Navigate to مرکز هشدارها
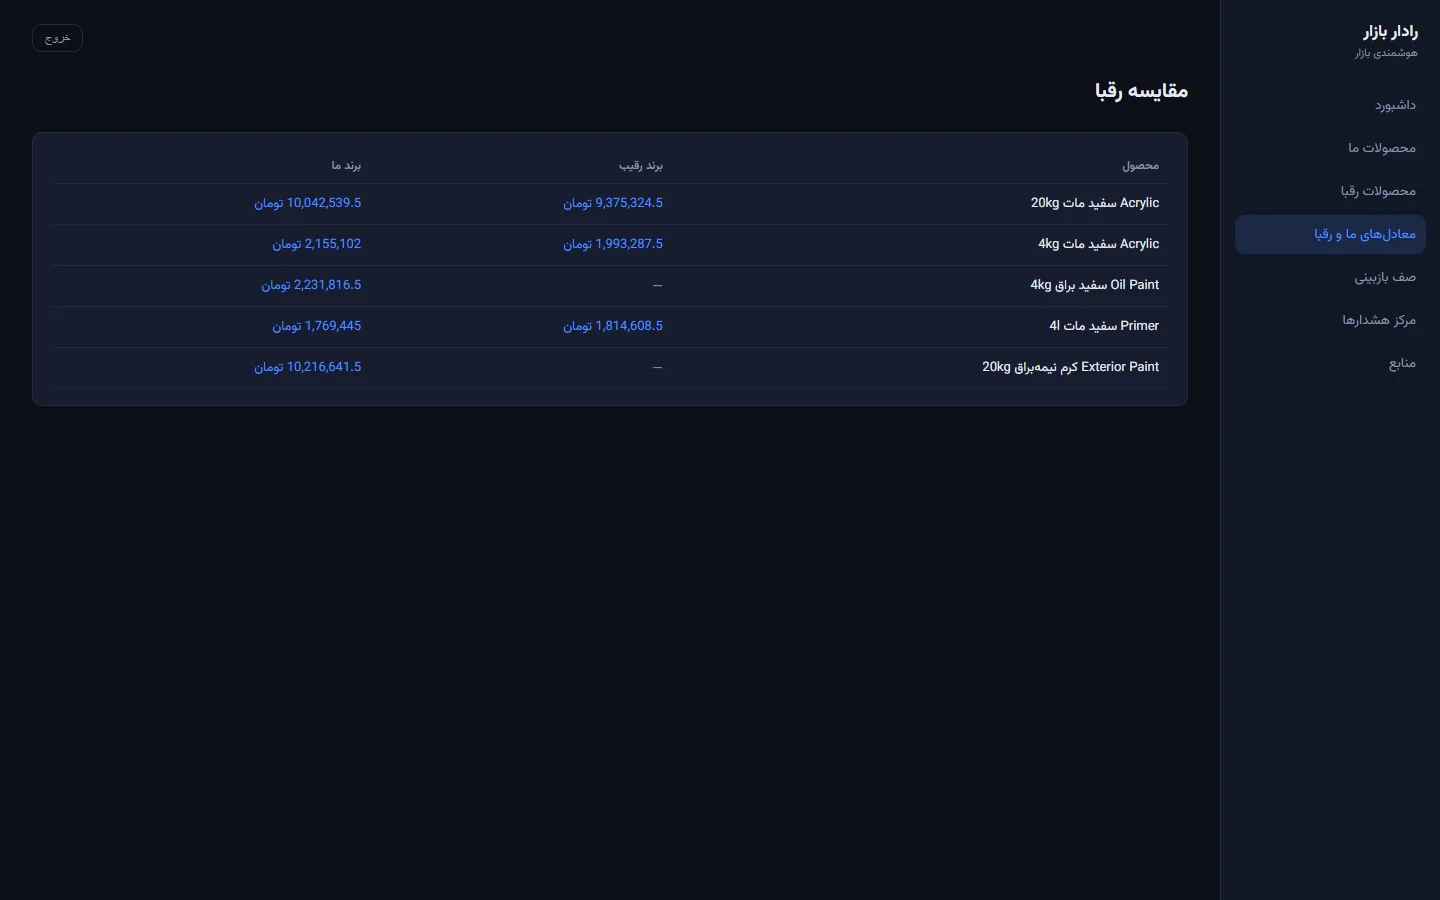The image size is (1440, 900). click(1330, 320)
